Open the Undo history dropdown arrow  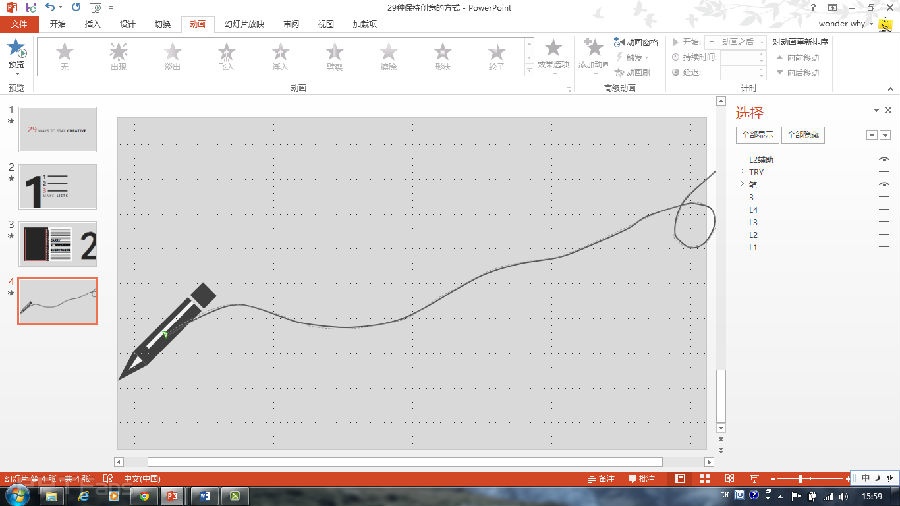point(60,7)
